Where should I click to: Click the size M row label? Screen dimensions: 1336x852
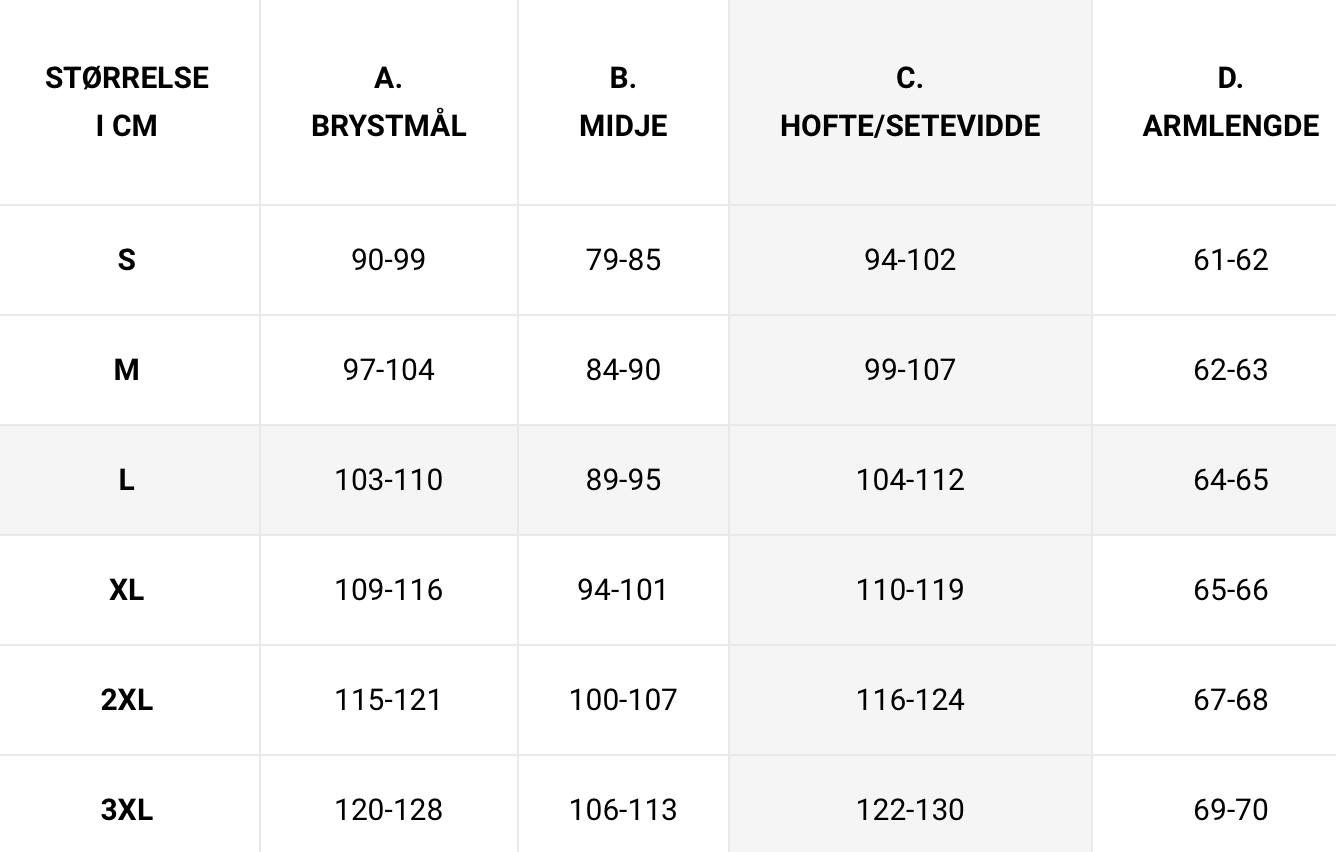(x=126, y=370)
